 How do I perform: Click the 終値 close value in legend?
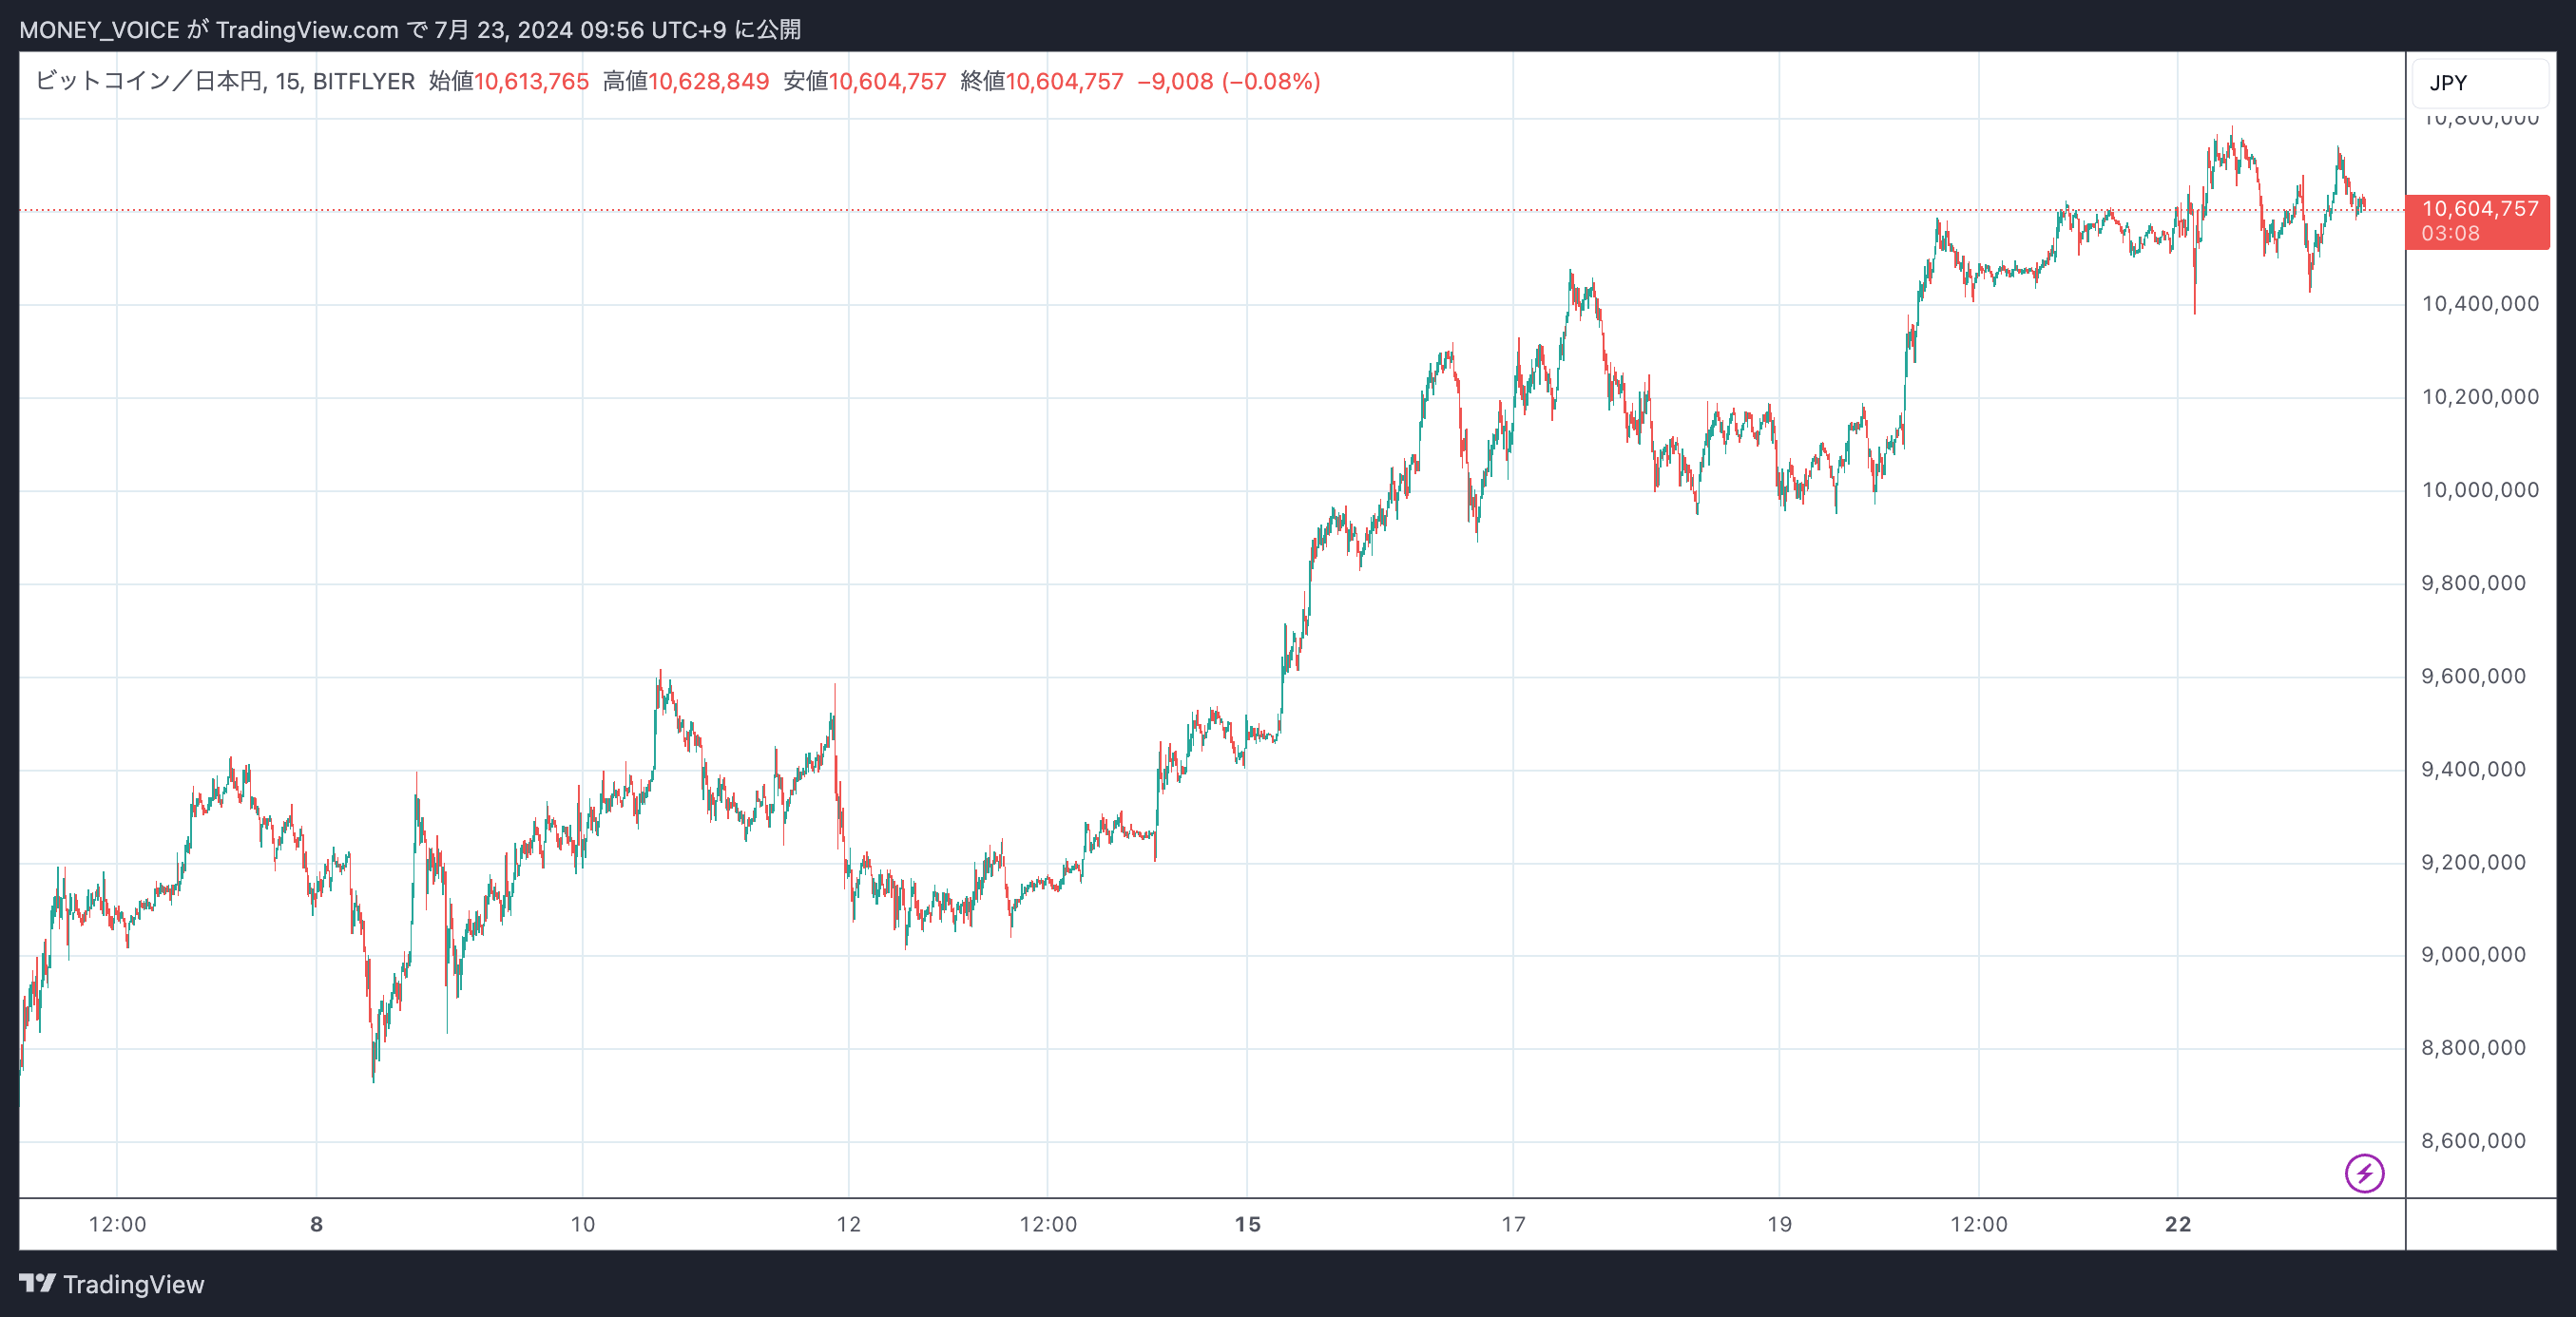click(x=1064, y=81)
